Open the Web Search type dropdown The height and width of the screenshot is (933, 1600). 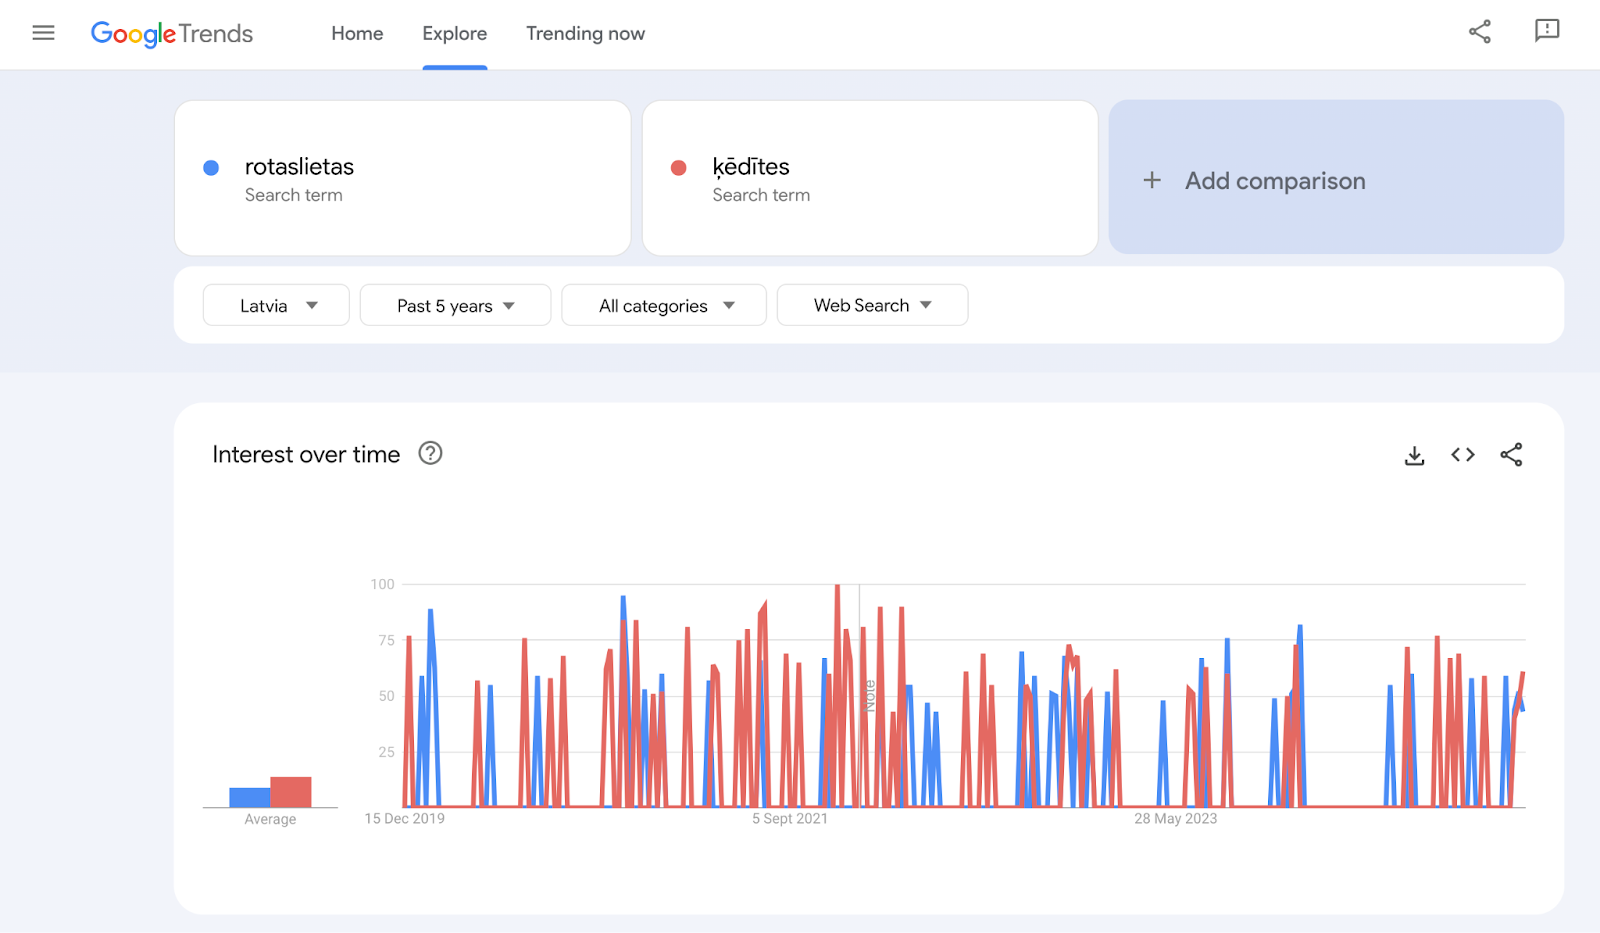pos(872,305)
